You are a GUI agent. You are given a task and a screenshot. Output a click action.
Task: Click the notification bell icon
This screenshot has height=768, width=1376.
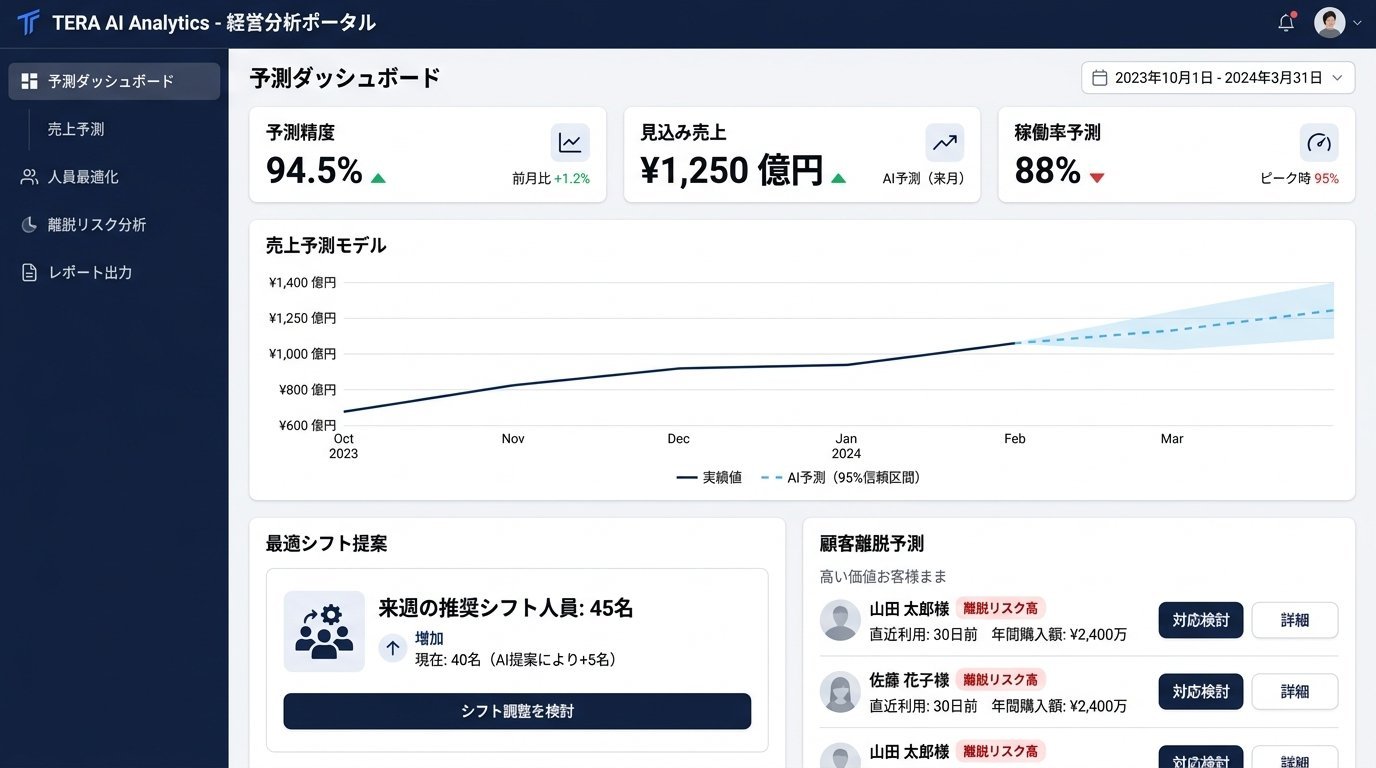pos(1286,21)
